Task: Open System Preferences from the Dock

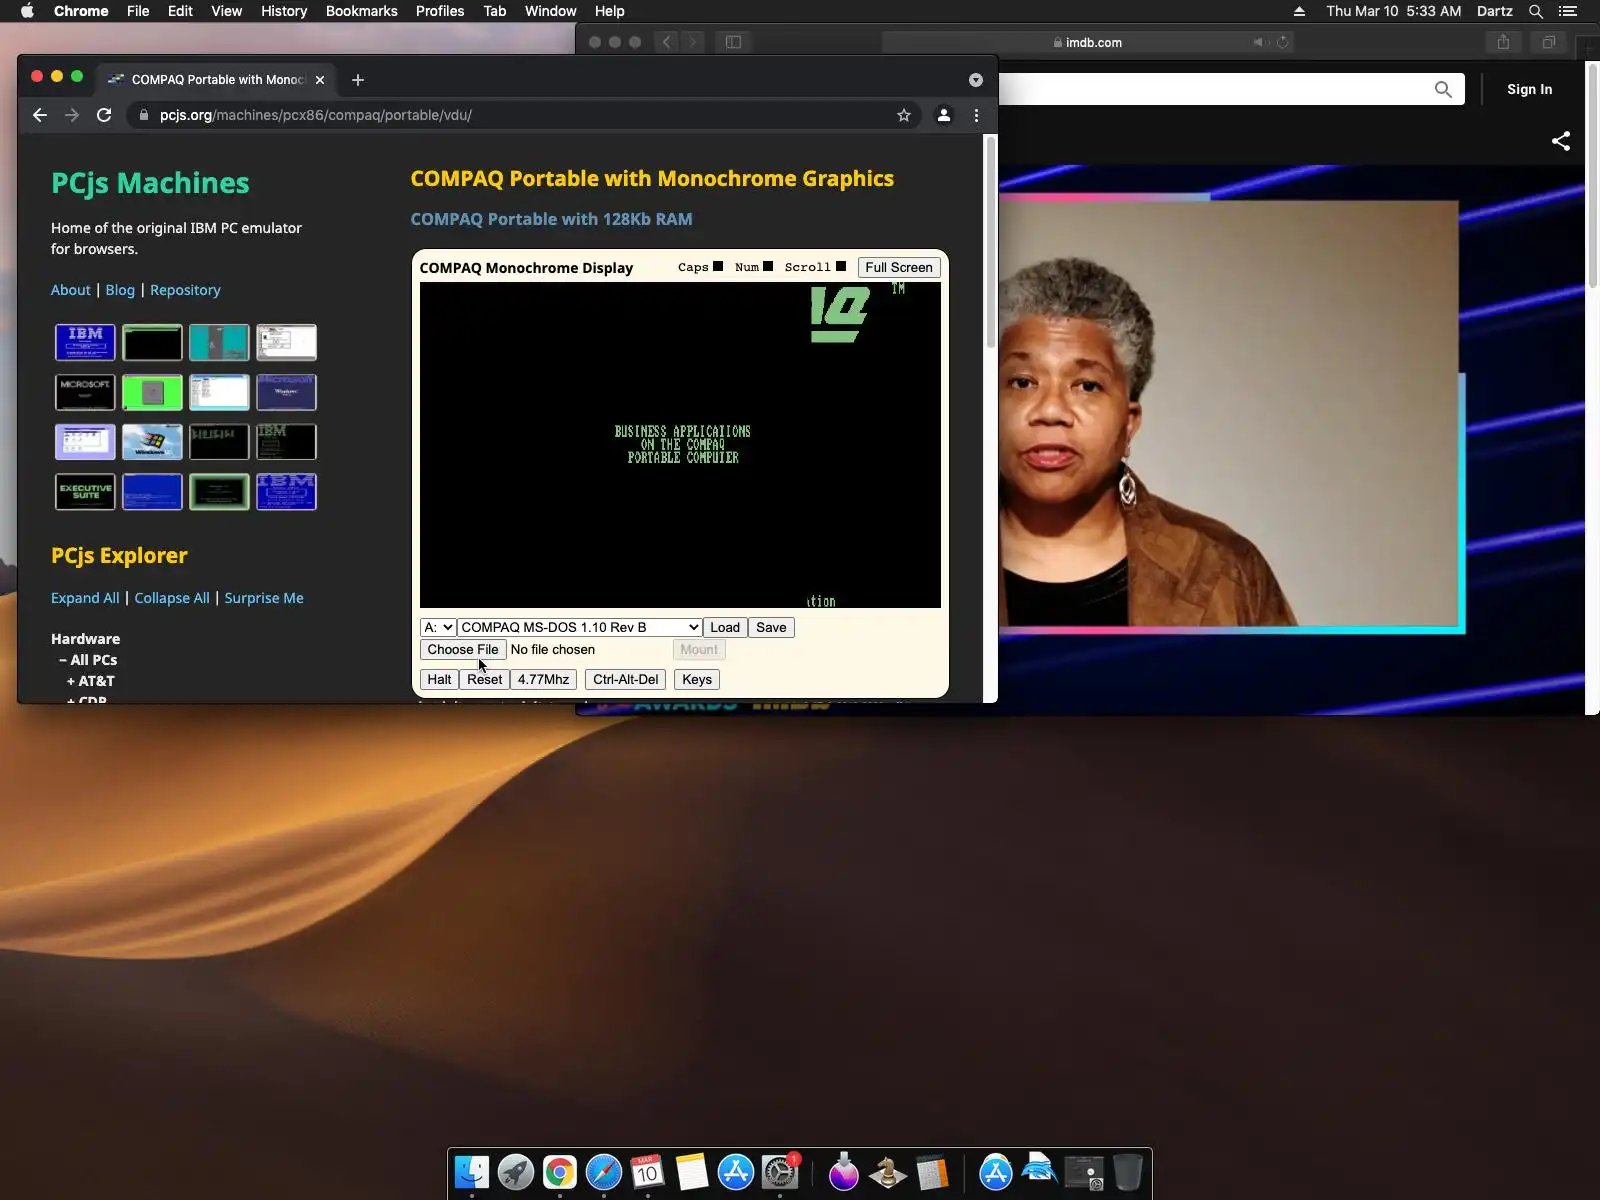Action: (780, 1172)
